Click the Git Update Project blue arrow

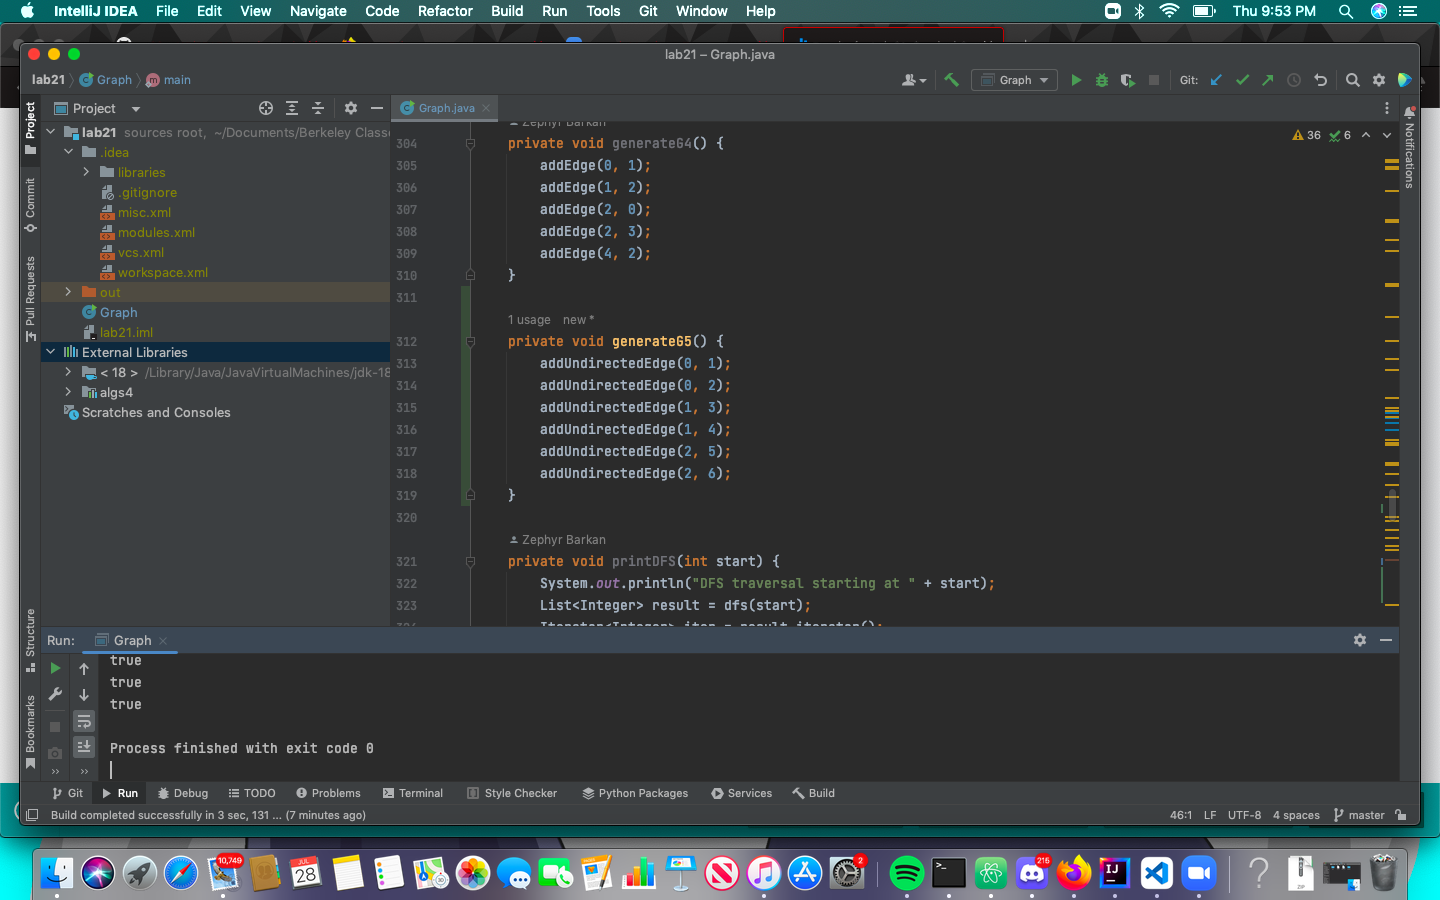coord(1216,80)
